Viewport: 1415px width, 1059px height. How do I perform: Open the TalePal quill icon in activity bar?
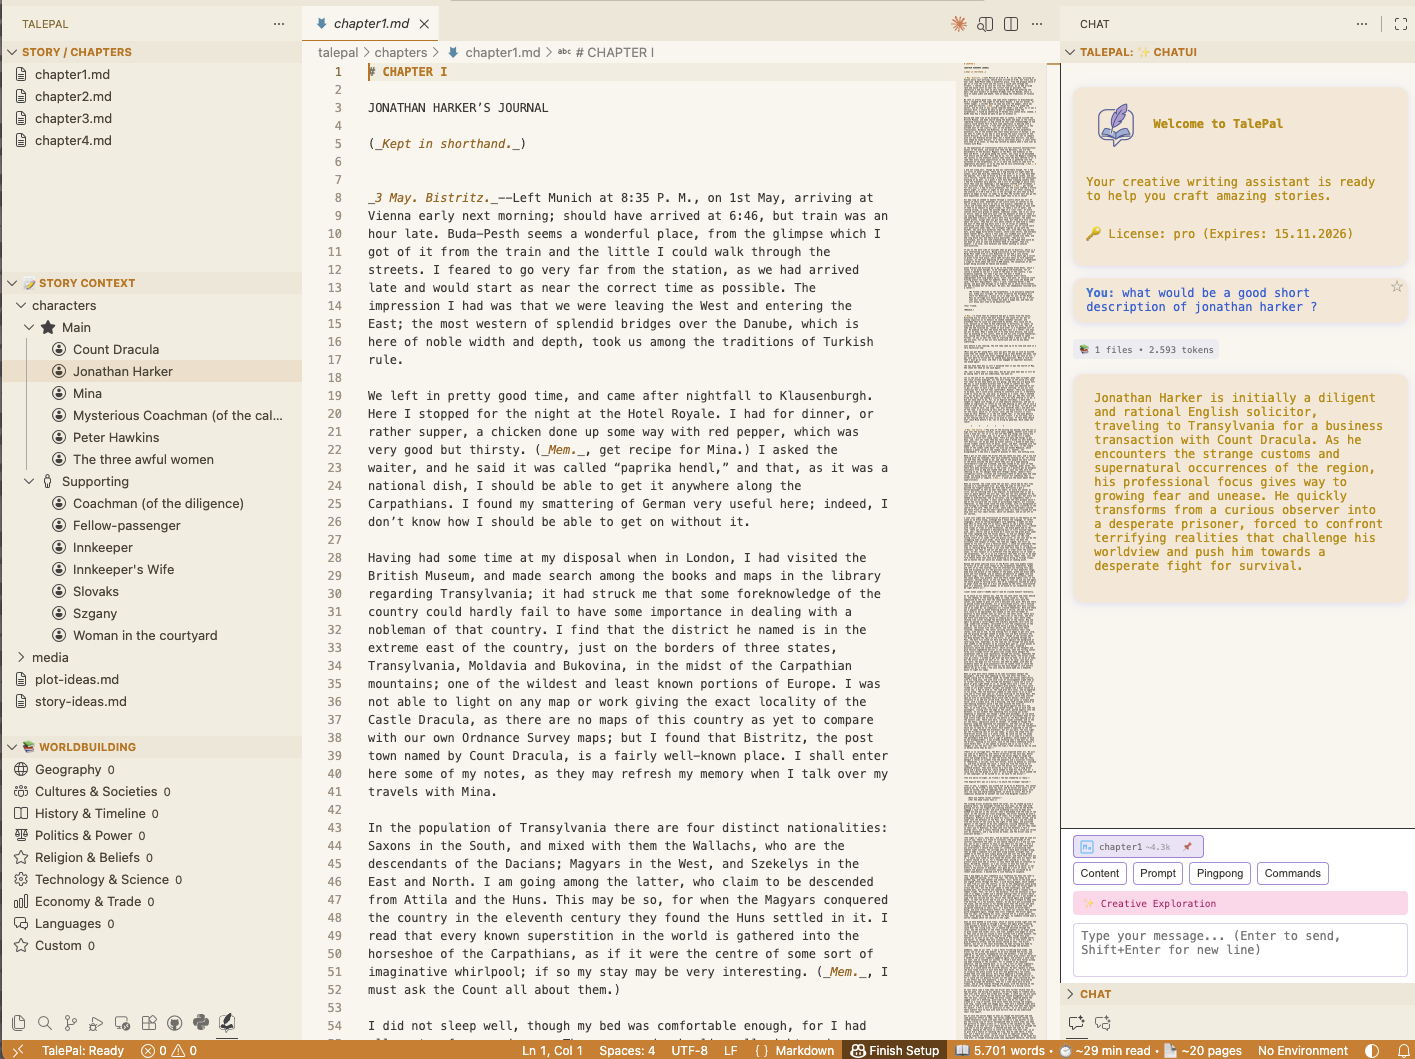point(226,1022)
